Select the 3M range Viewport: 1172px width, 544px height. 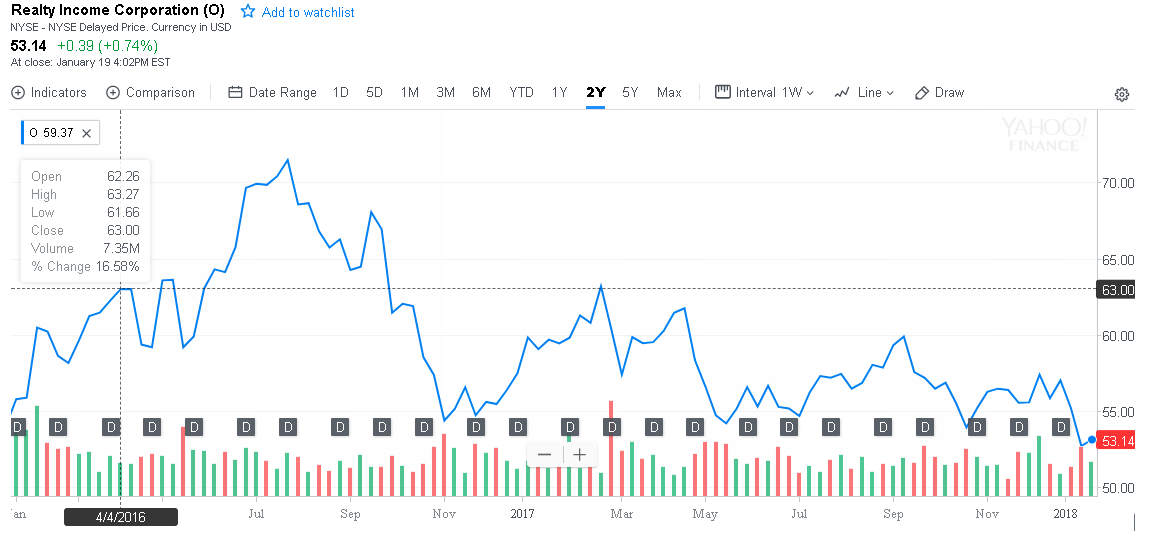[445, 93]
